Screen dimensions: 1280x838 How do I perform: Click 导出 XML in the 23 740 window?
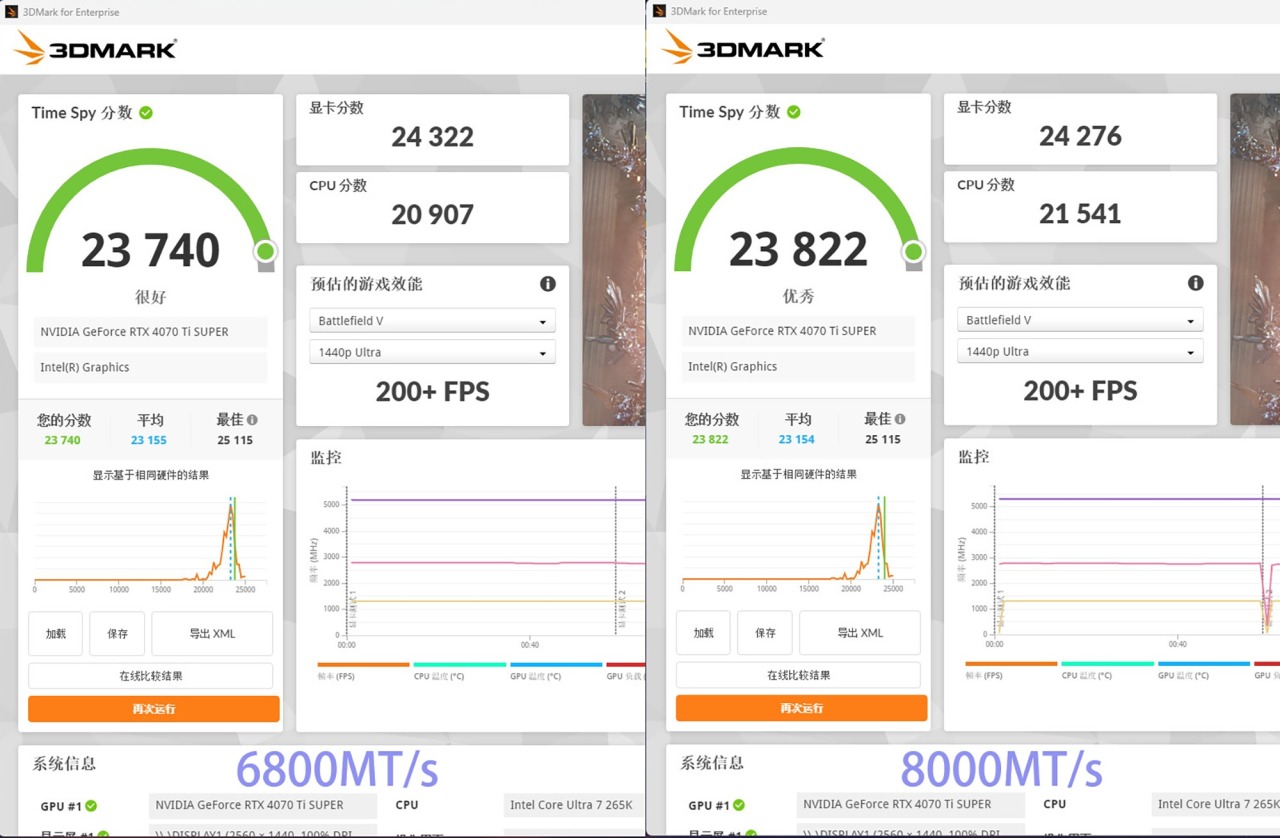pyautogui.click(x=212, y=634)
